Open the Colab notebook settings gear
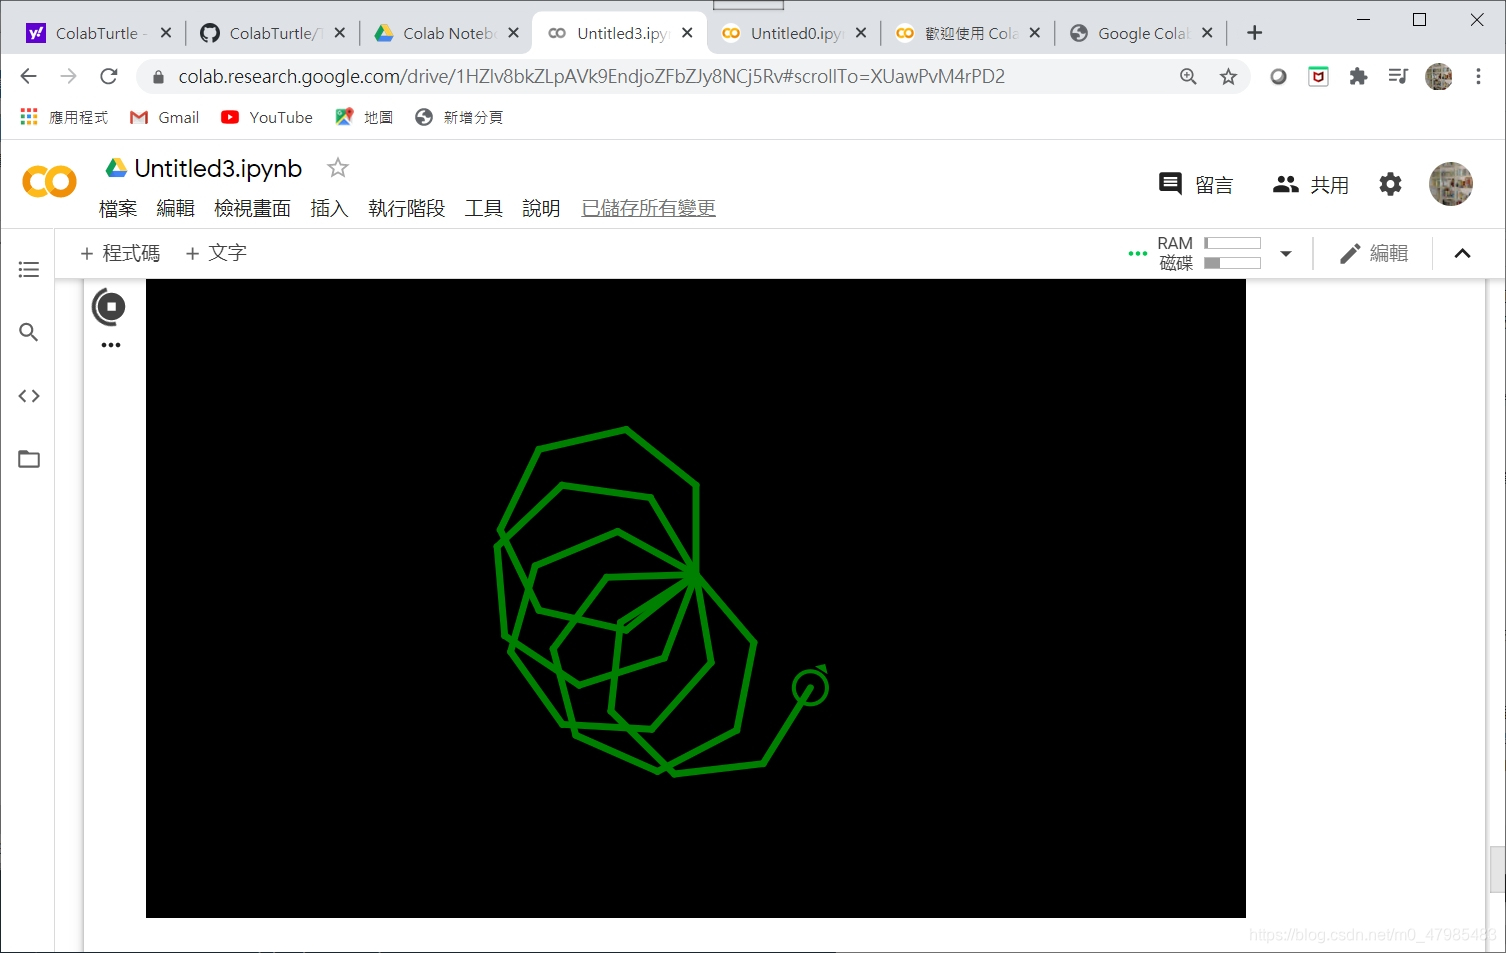Viewport: 1506px width, 953px height. point(1390,184)
